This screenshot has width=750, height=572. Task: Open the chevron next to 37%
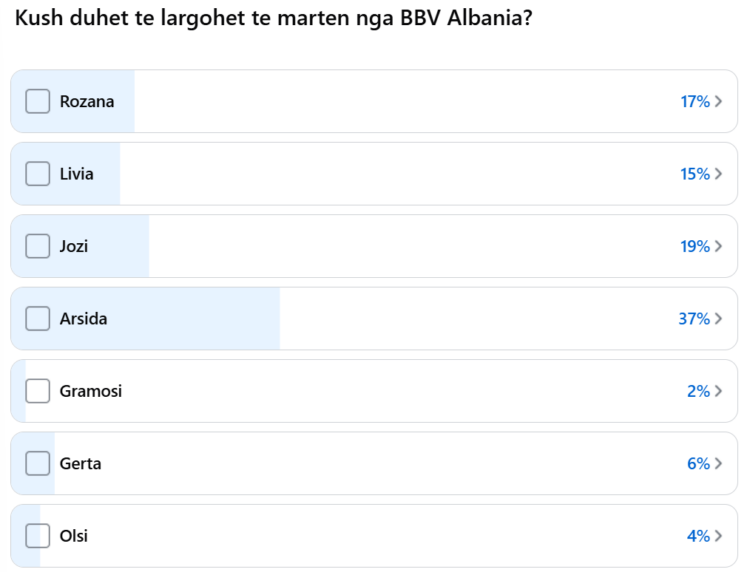pyautogui.click(x=718, y=319)
